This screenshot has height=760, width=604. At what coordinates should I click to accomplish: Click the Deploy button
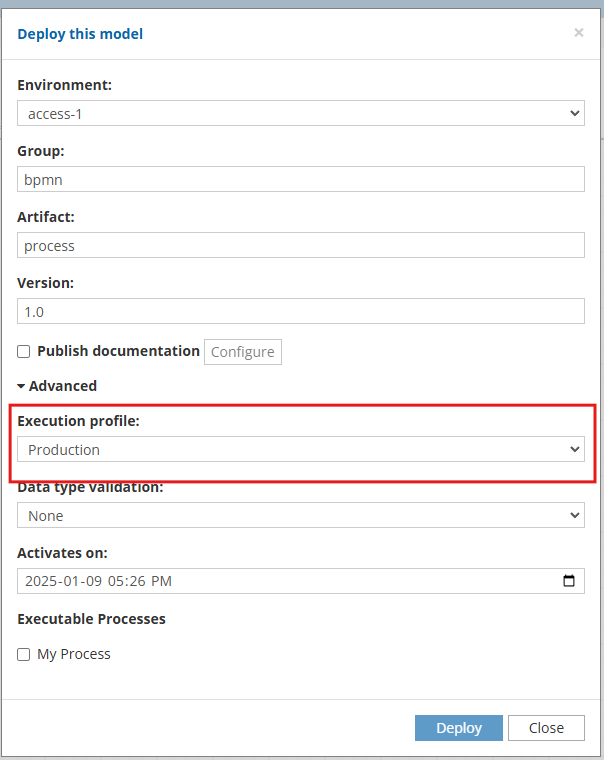coord(459,728)
